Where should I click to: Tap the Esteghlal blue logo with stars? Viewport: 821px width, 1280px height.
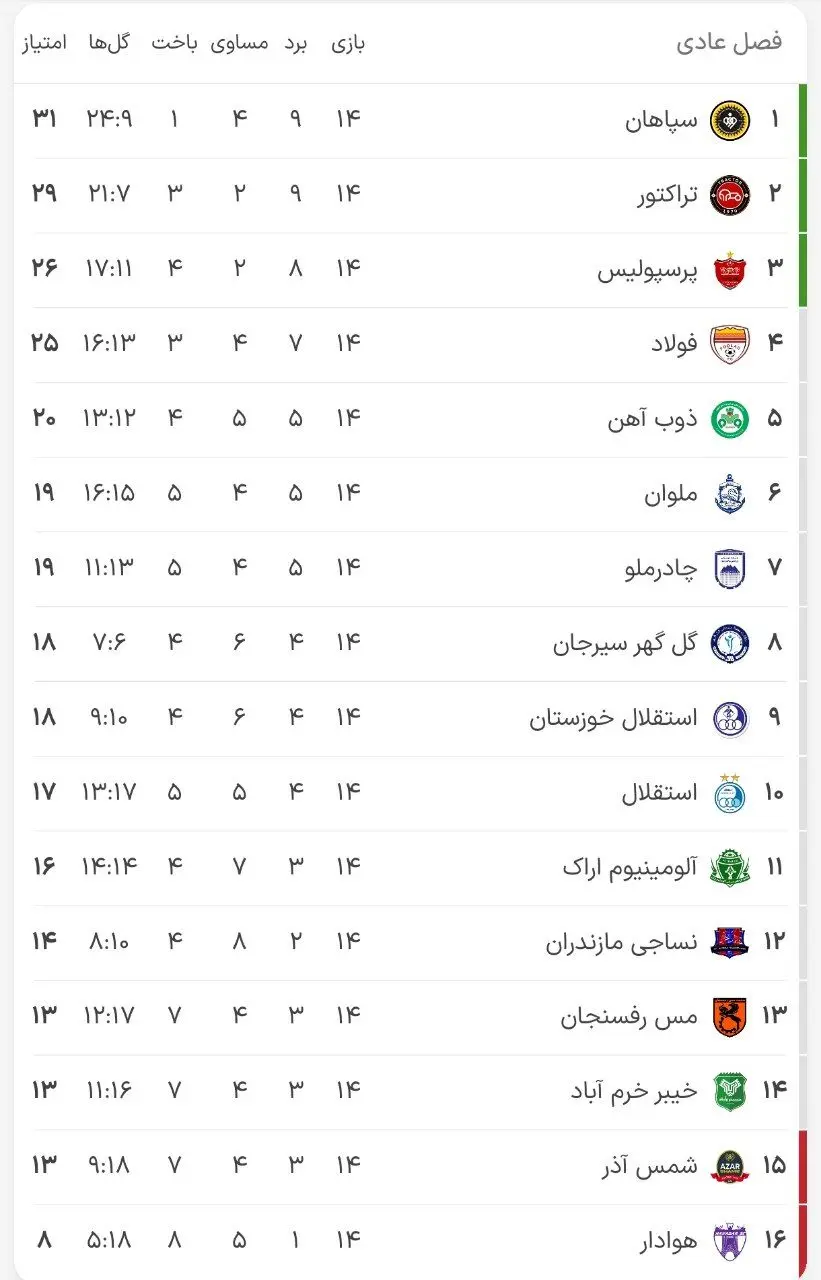729,792
